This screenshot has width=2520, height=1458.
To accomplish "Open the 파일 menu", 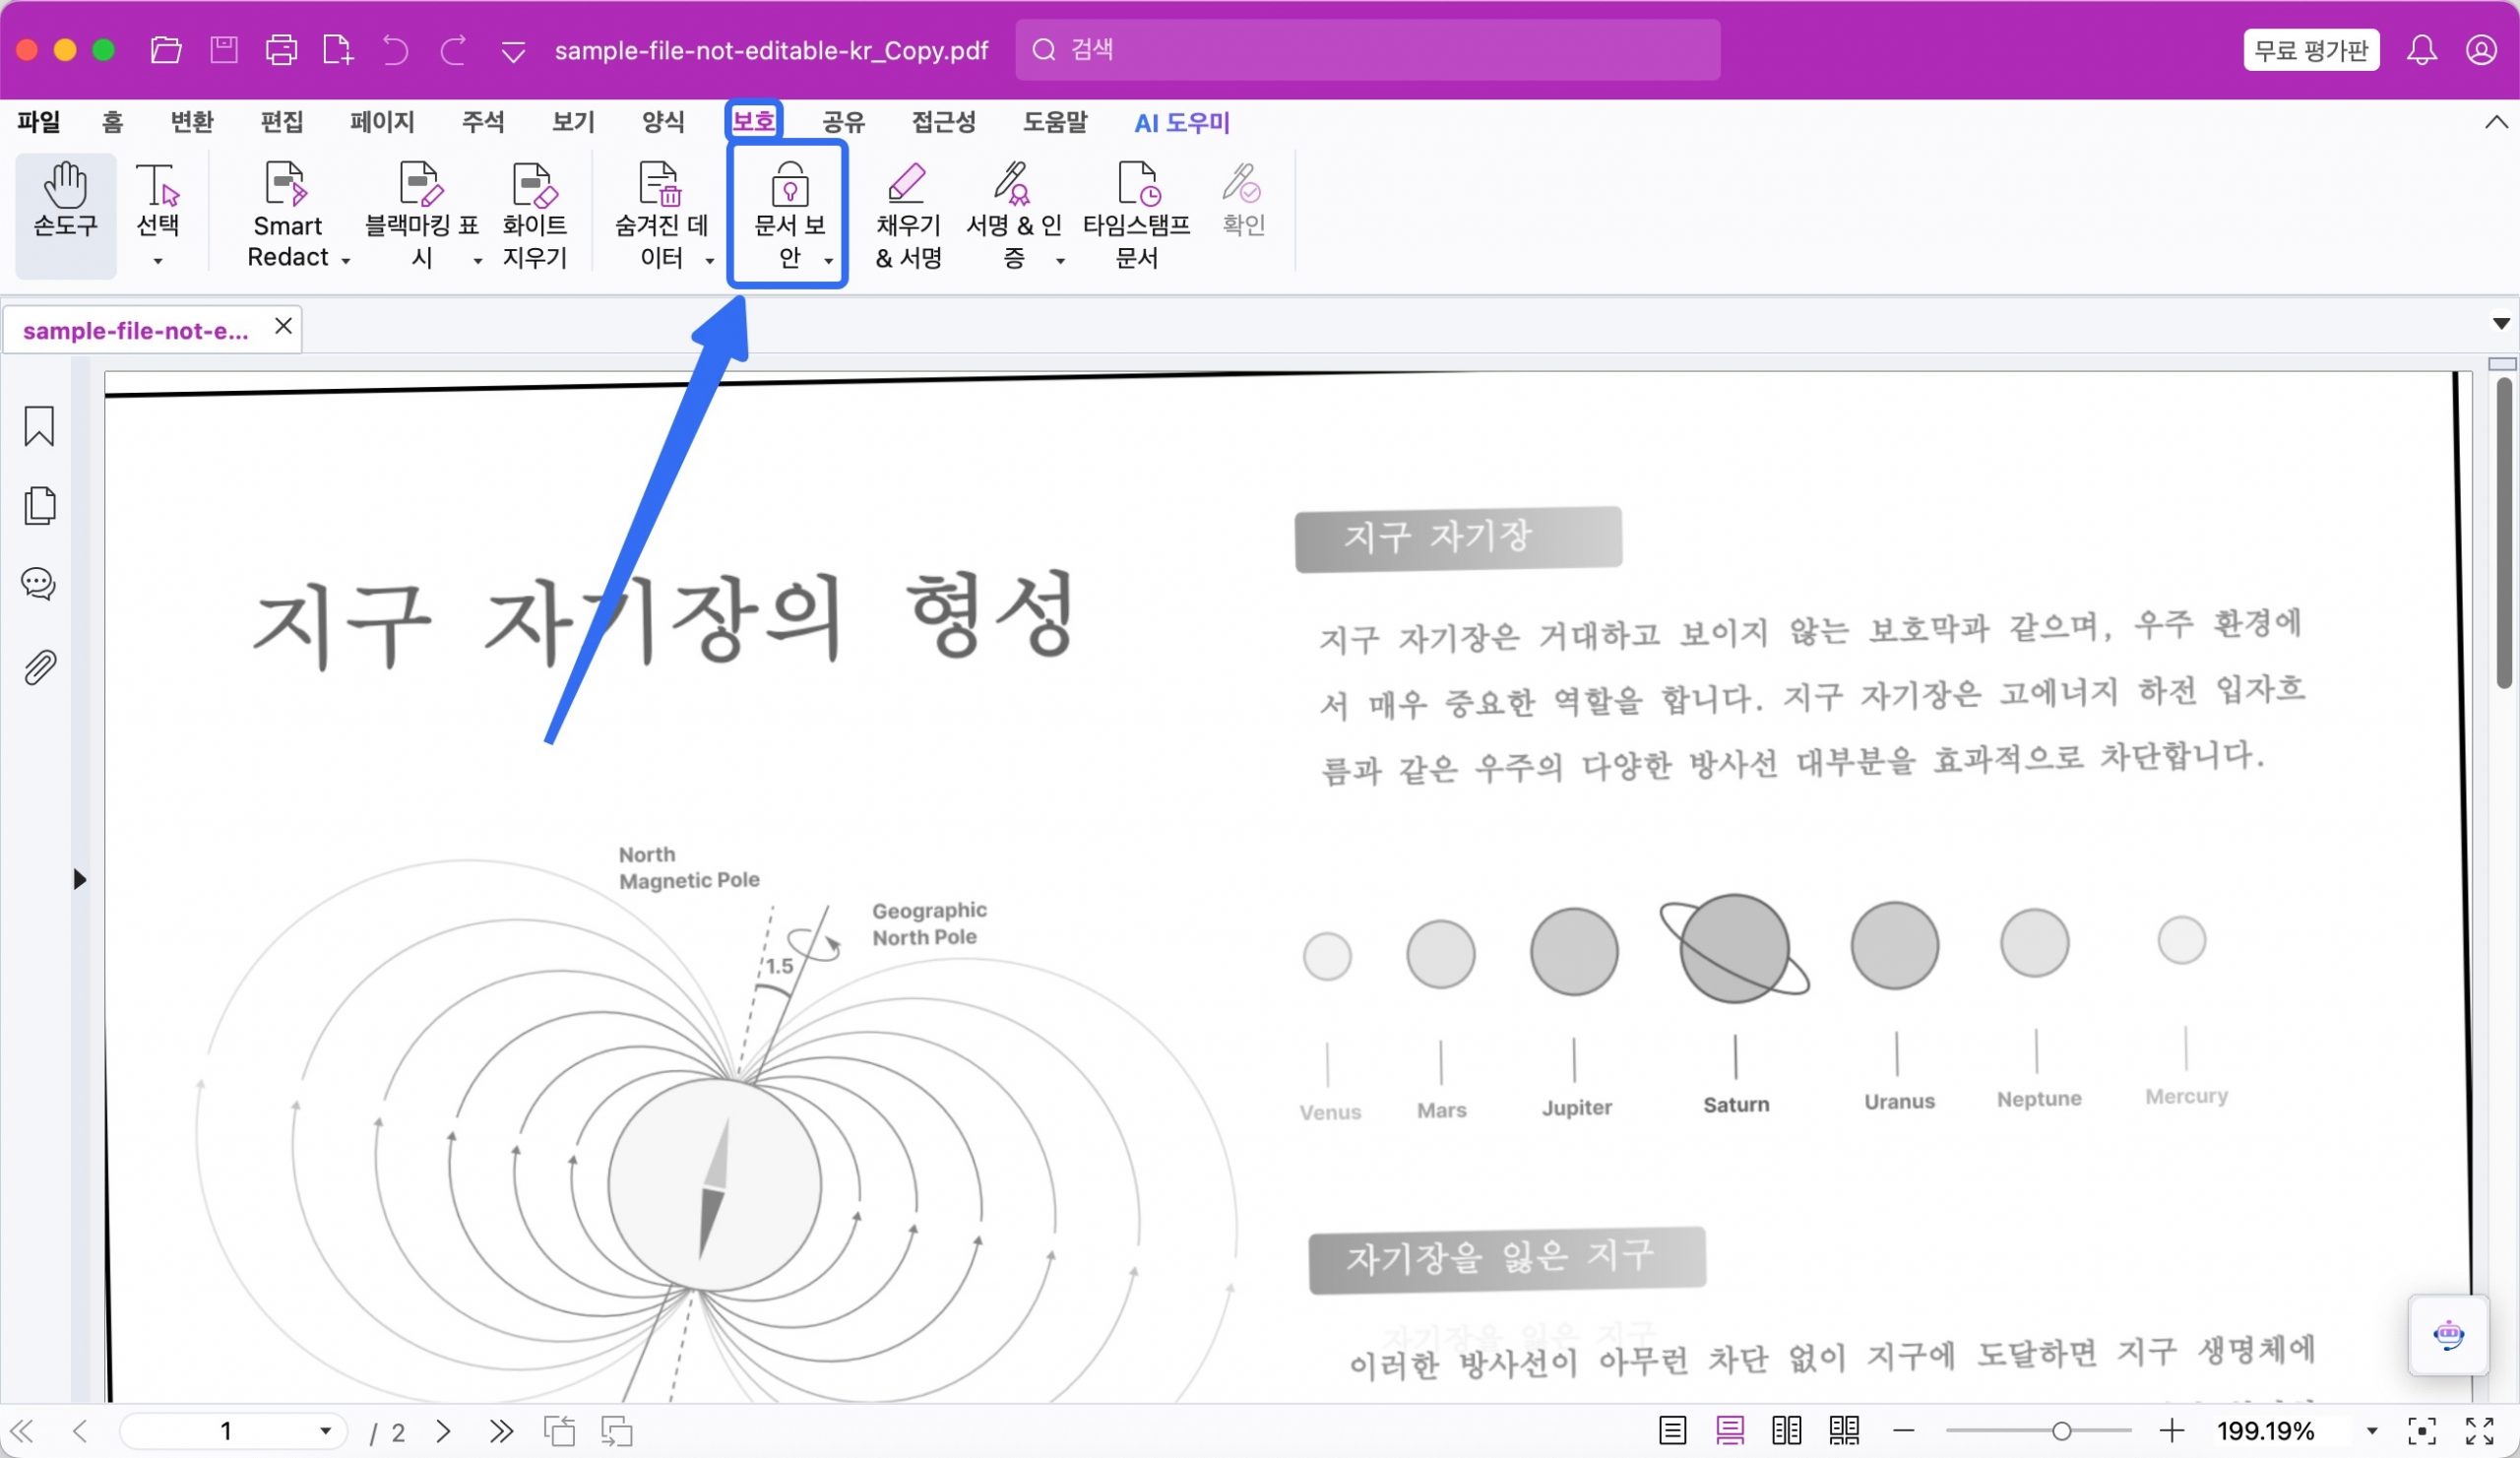I will click(x=39, y=122).
